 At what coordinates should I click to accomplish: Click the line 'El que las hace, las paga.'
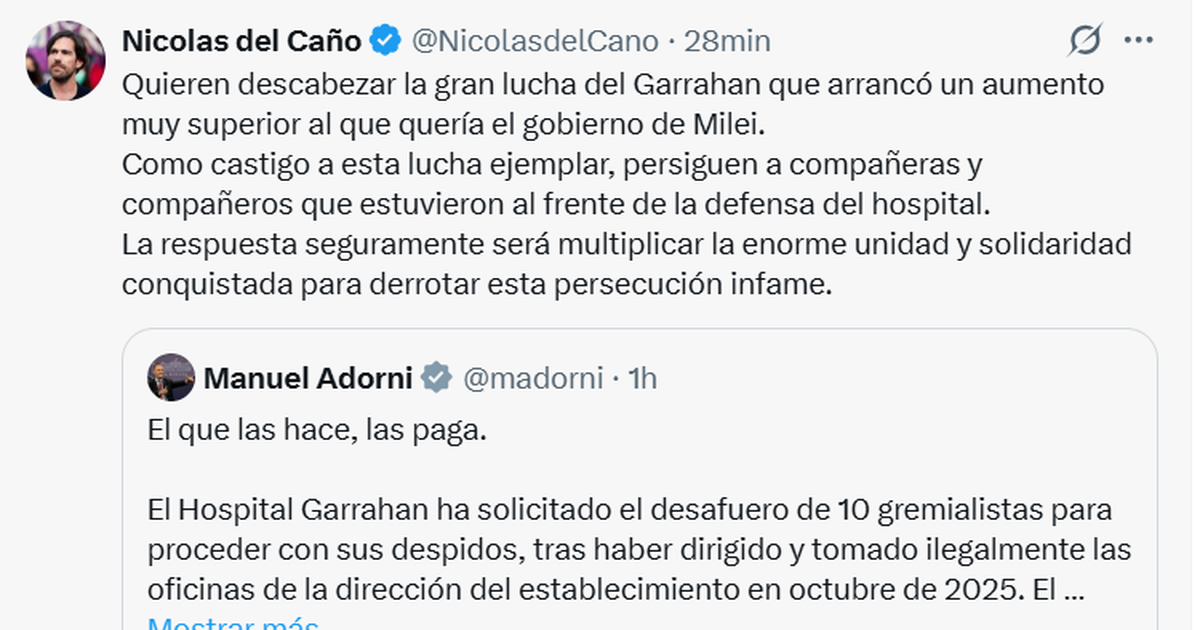click(x=315, y=432)
